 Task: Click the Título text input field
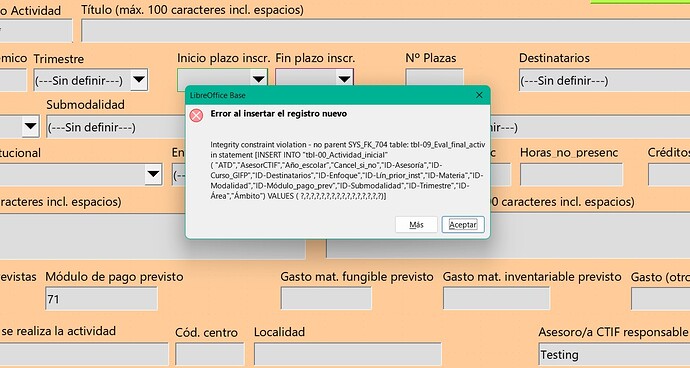point(385,31)
